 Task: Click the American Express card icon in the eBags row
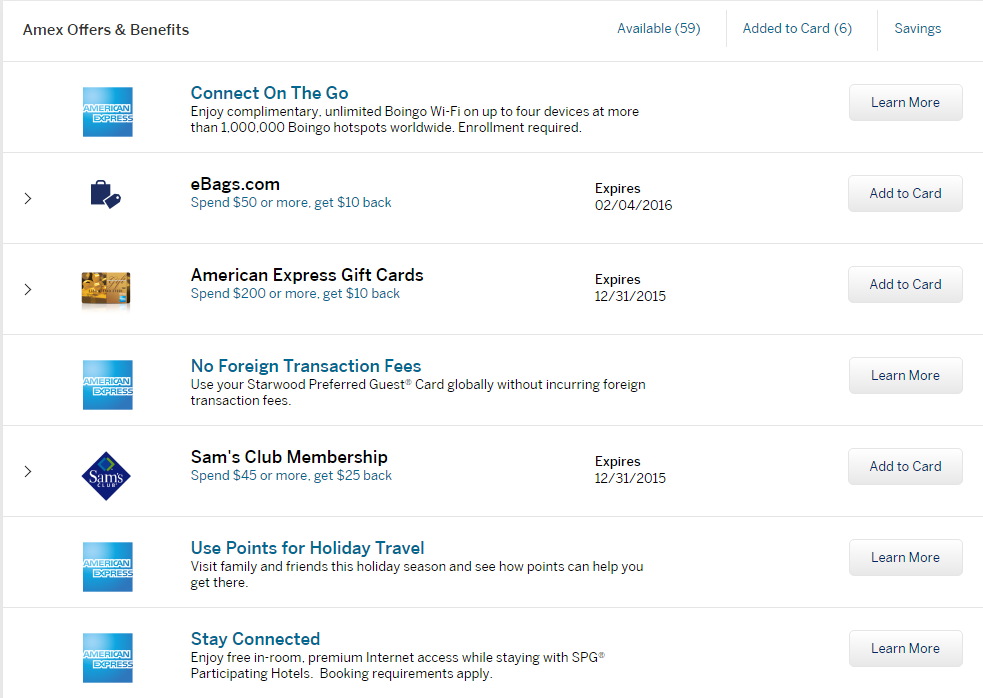point(107,198)
